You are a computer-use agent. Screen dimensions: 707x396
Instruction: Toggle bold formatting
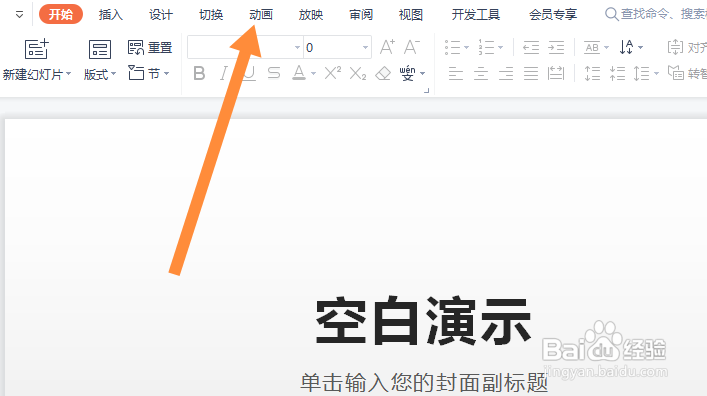click(x=199, y=73)
